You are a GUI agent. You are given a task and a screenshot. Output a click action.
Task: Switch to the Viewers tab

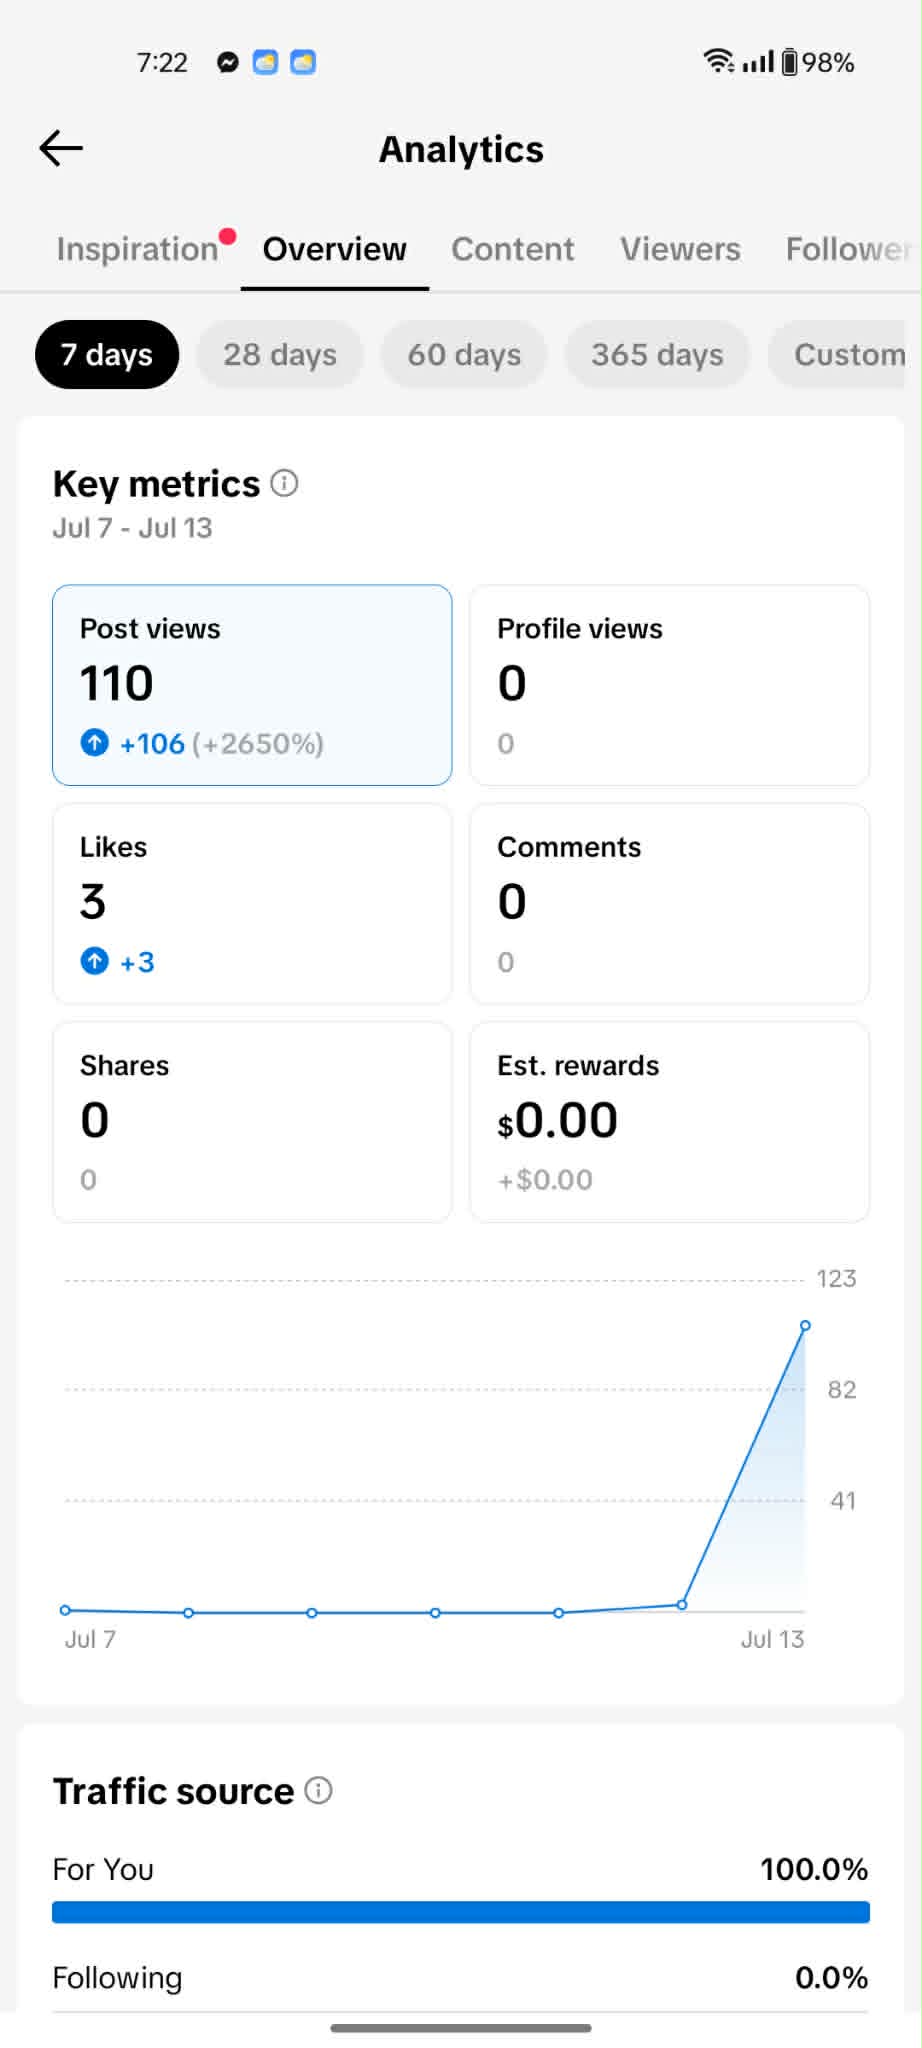[681, 249]
